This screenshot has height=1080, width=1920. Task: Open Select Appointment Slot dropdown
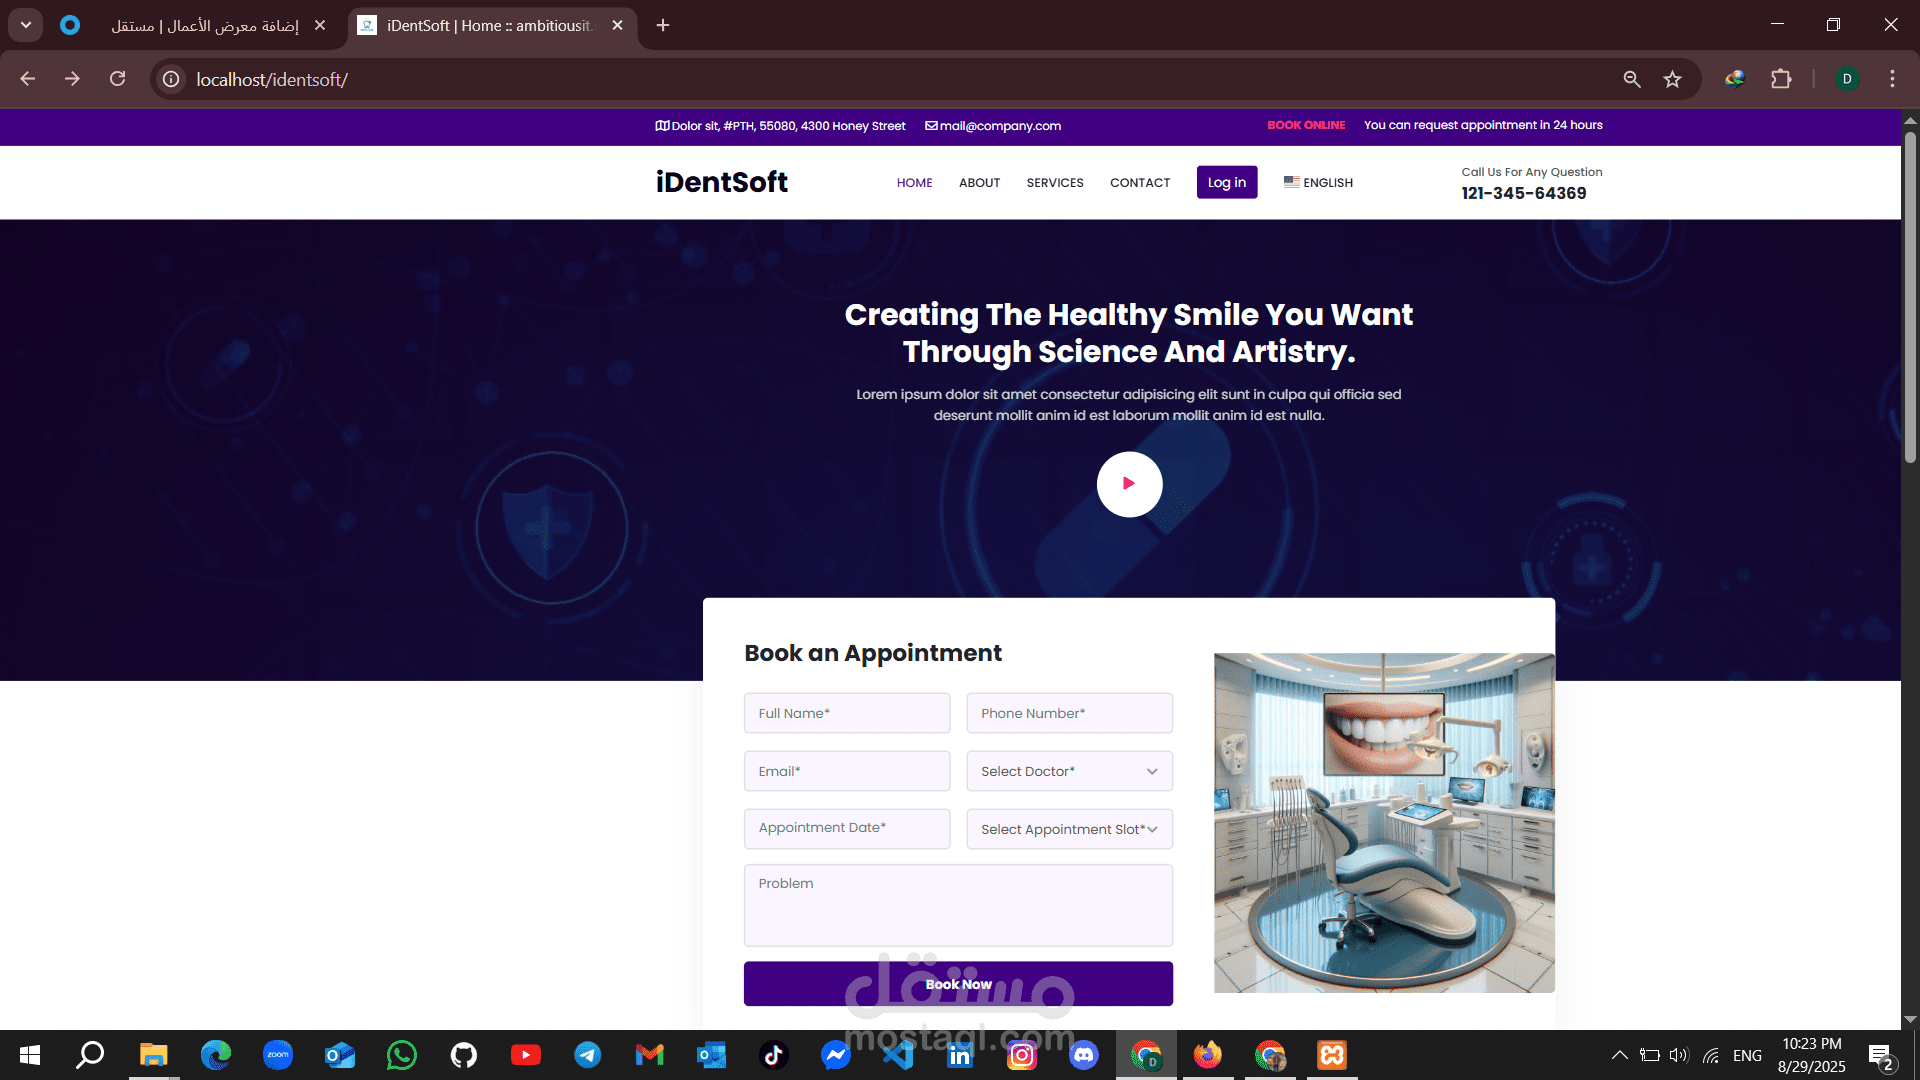click(1069, 829)
